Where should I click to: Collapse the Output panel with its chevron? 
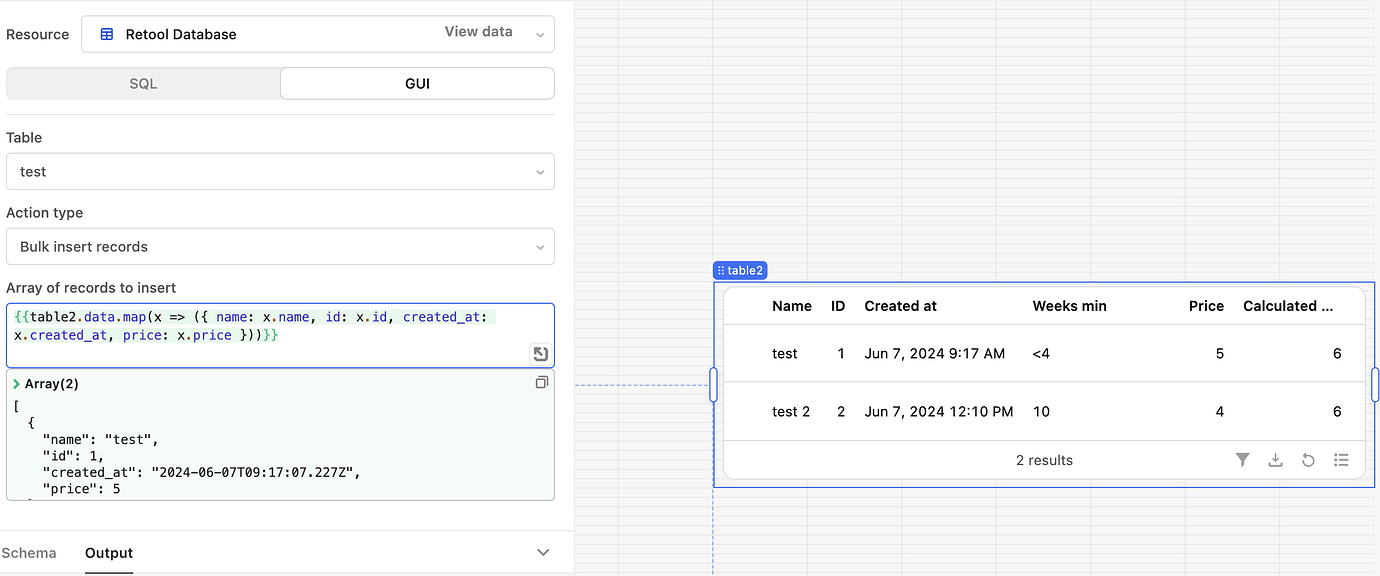[542, 552]
